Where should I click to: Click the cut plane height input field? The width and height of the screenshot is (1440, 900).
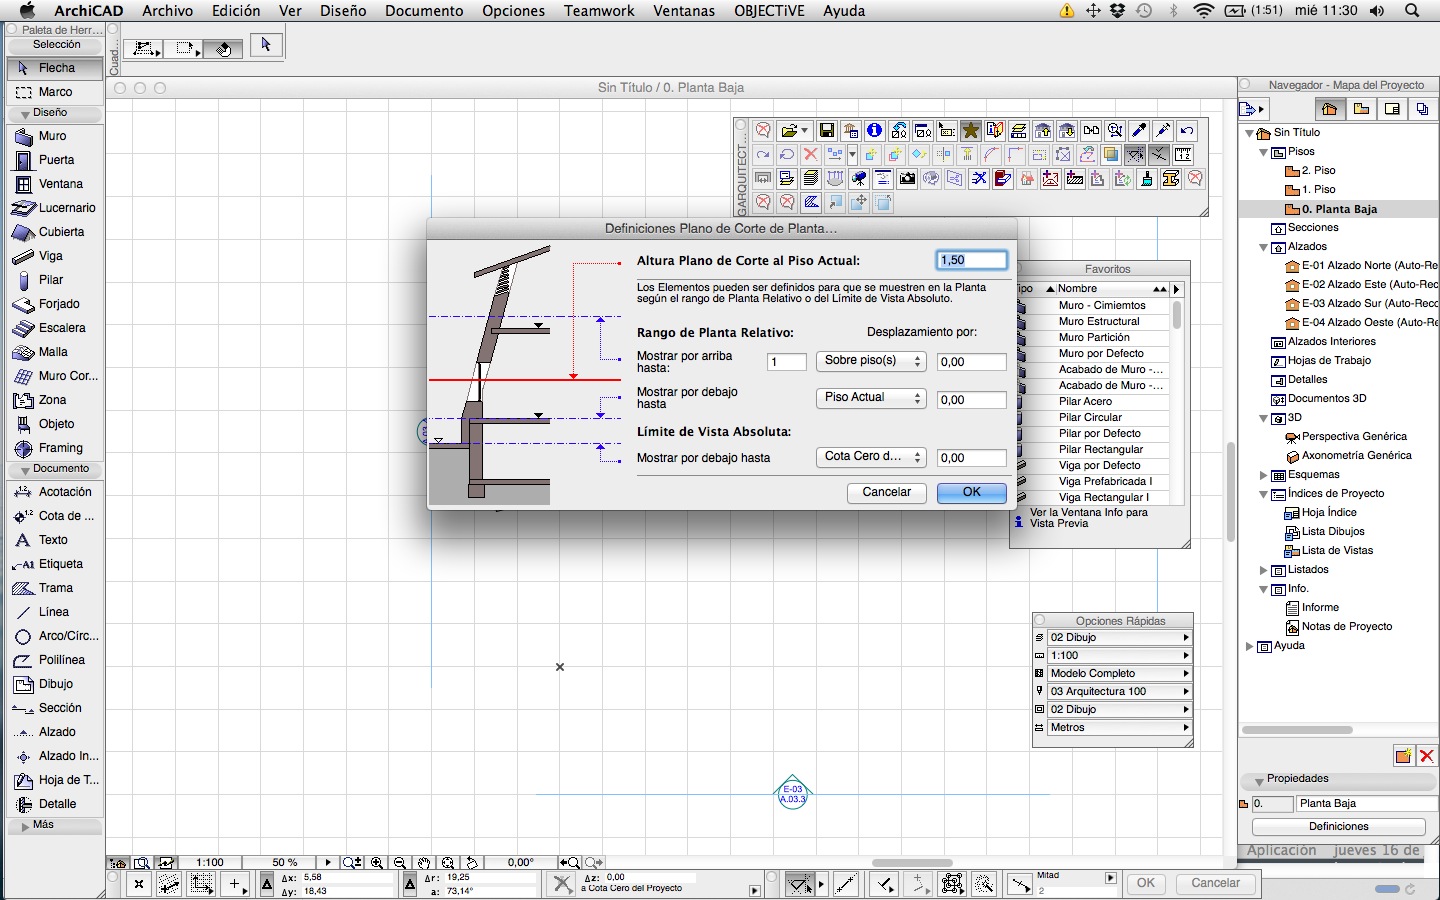coord(971,260)
